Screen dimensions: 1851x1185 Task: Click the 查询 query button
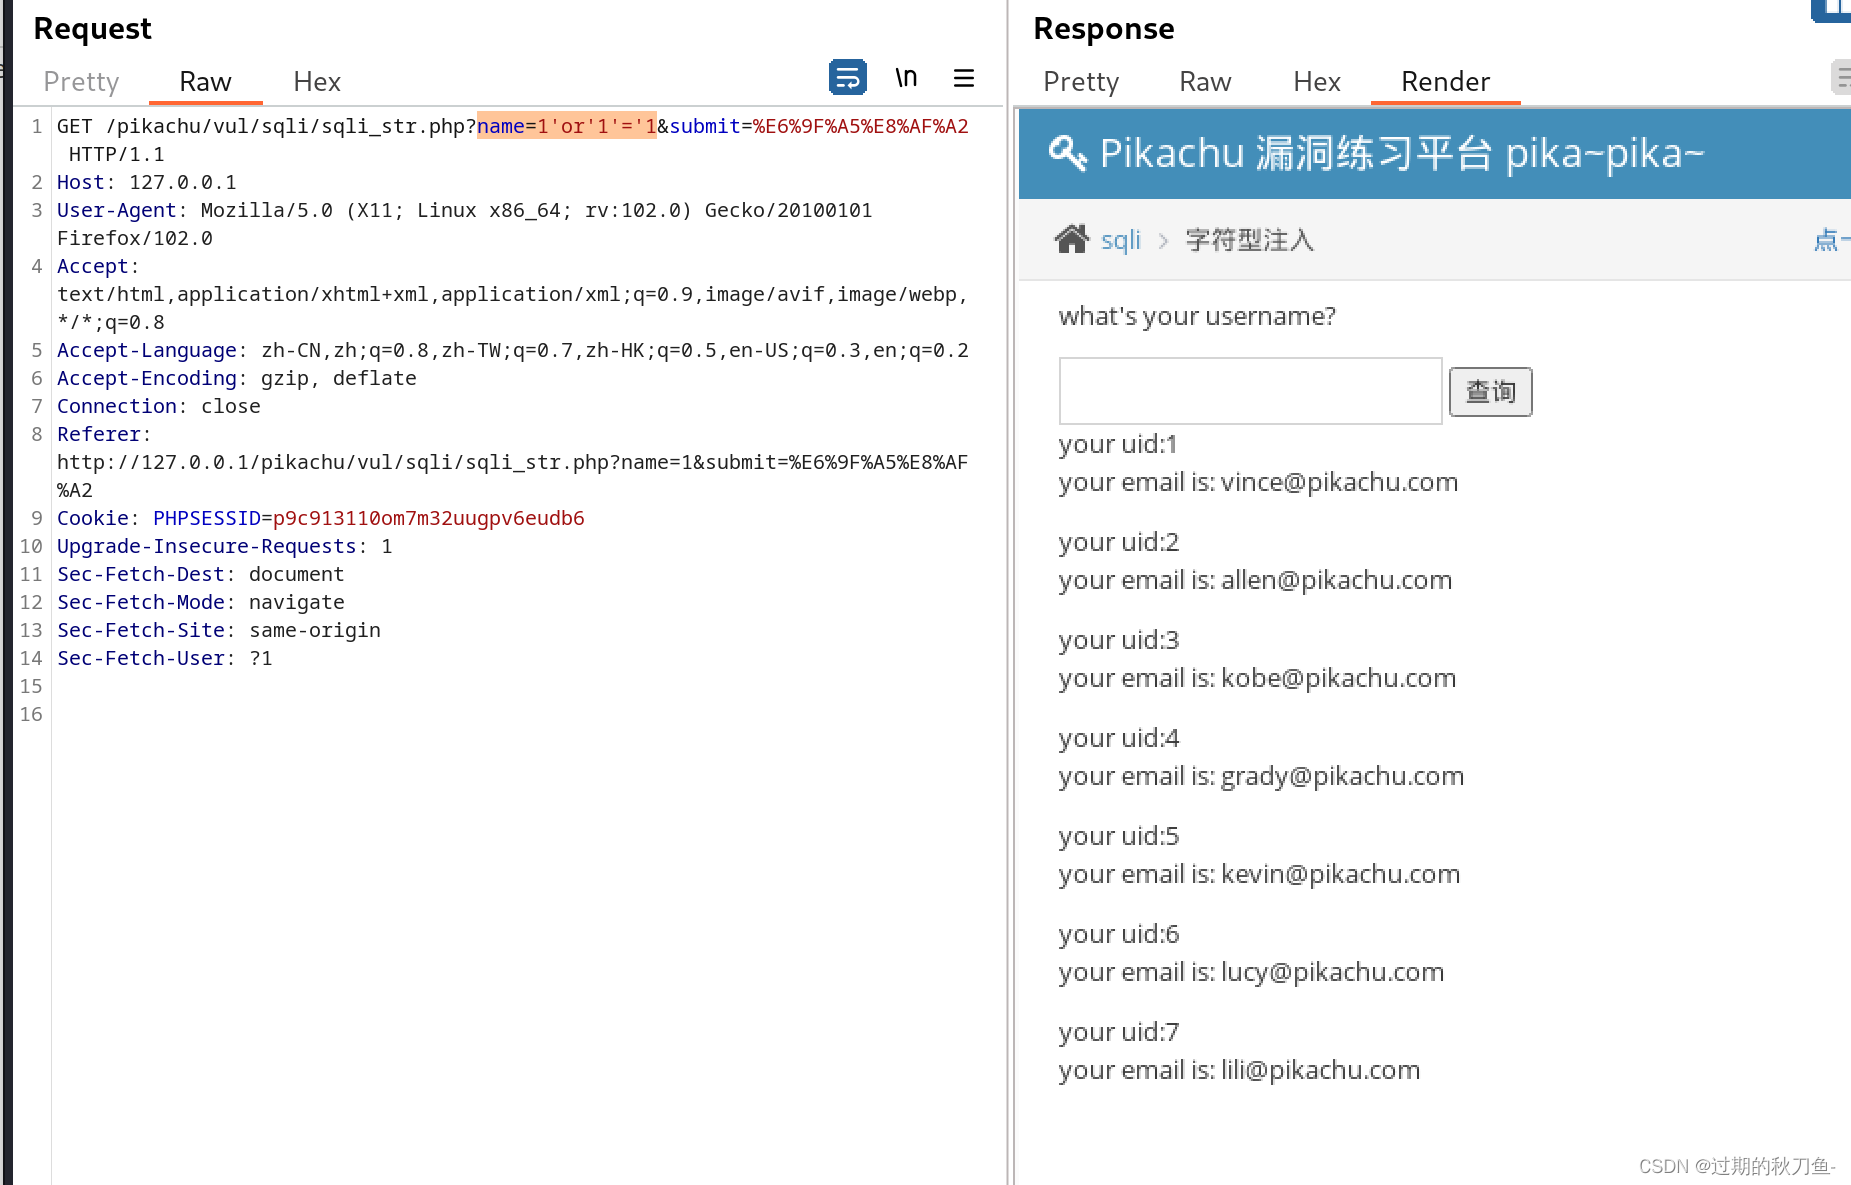1490,391
